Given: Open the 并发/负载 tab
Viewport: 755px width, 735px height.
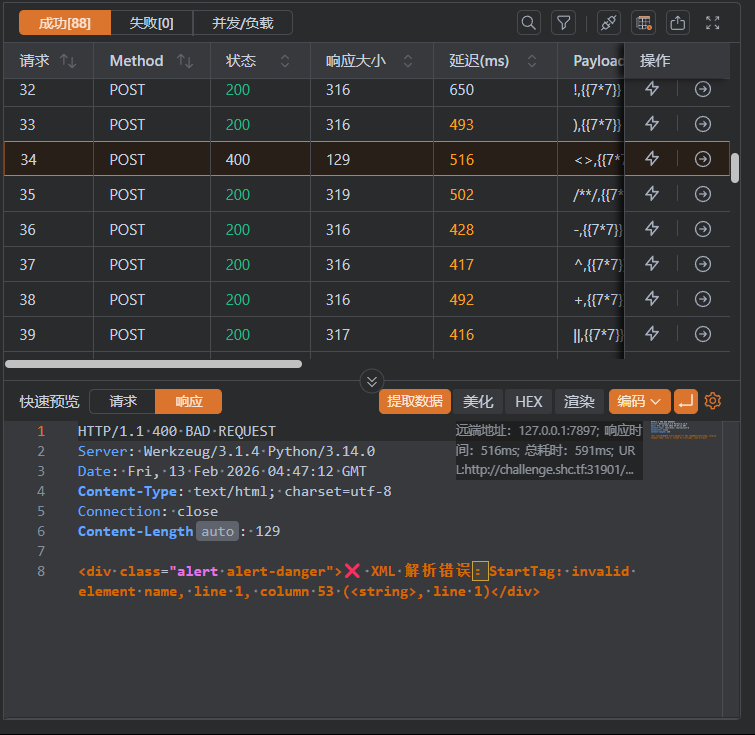Looking at the screenshot, I should pyautogui.click(x=242, y=22).
